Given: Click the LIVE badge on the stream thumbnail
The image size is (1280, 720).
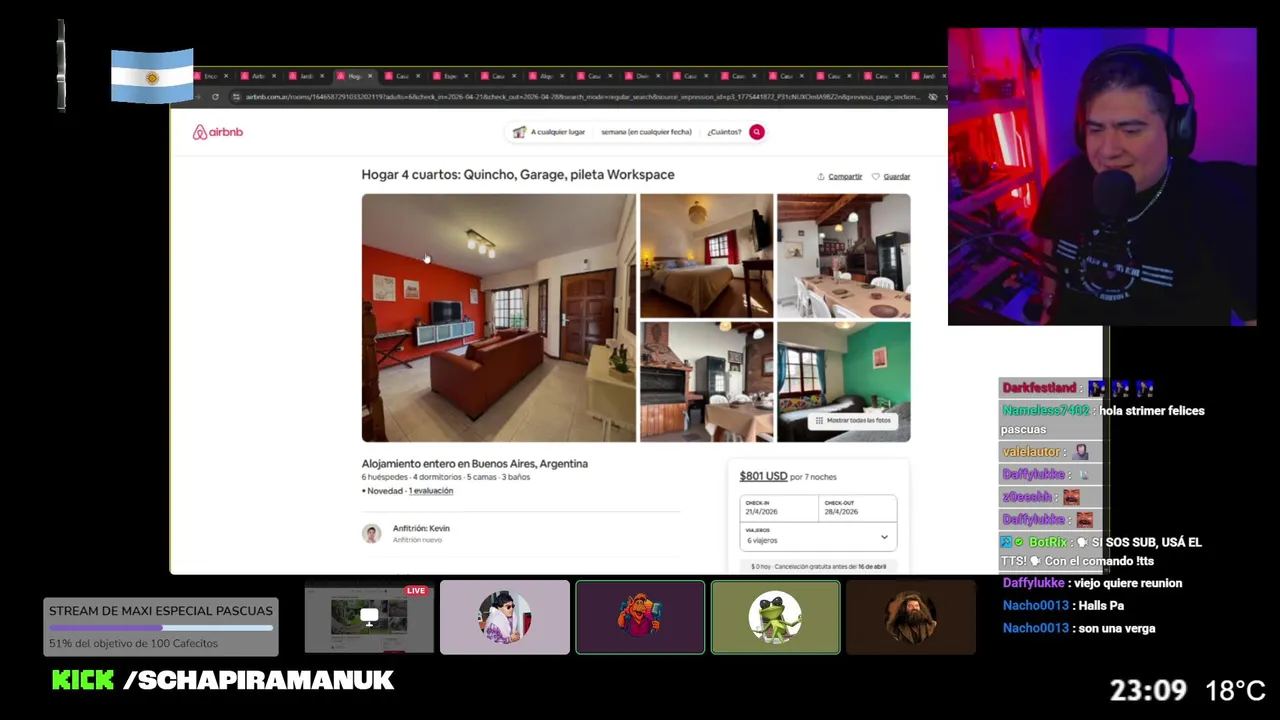Looking at the screenshot, I should tap(416, 591).
